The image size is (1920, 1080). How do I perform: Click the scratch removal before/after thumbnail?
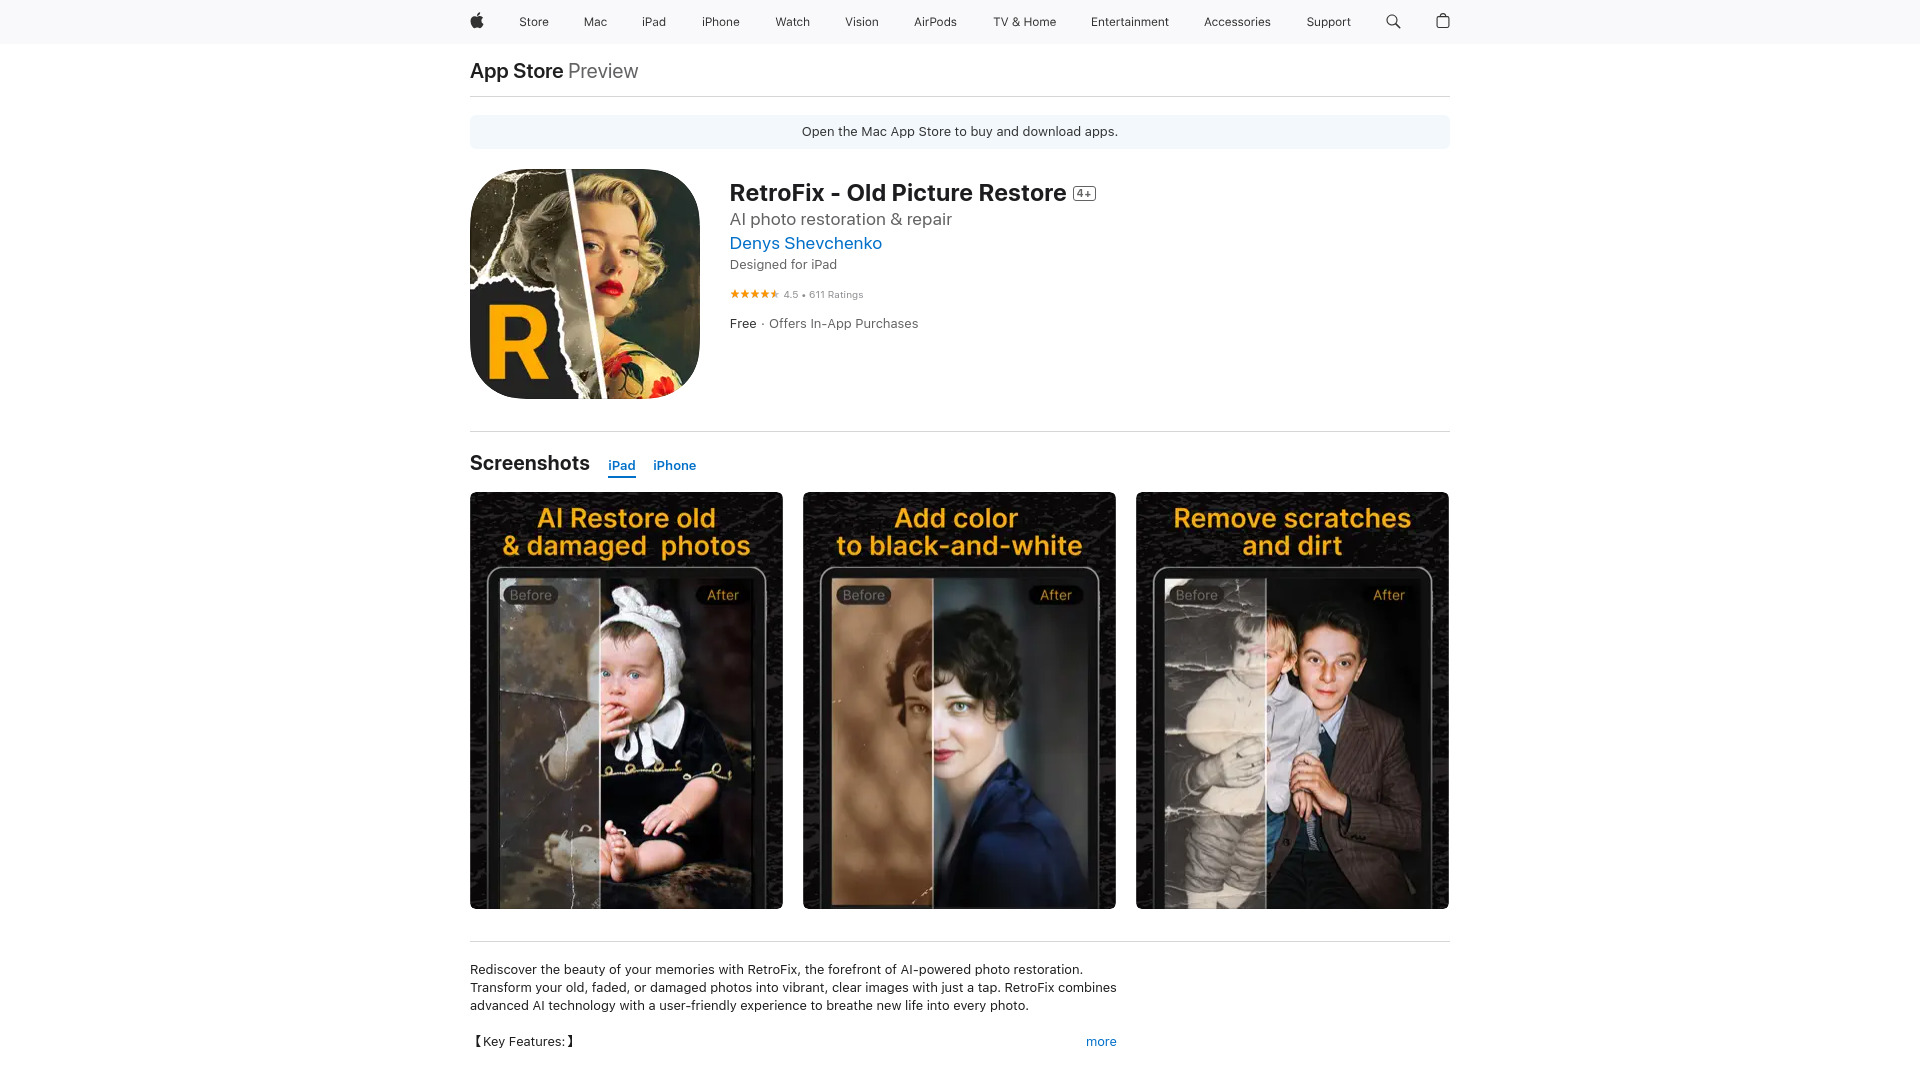point(1292,700)
